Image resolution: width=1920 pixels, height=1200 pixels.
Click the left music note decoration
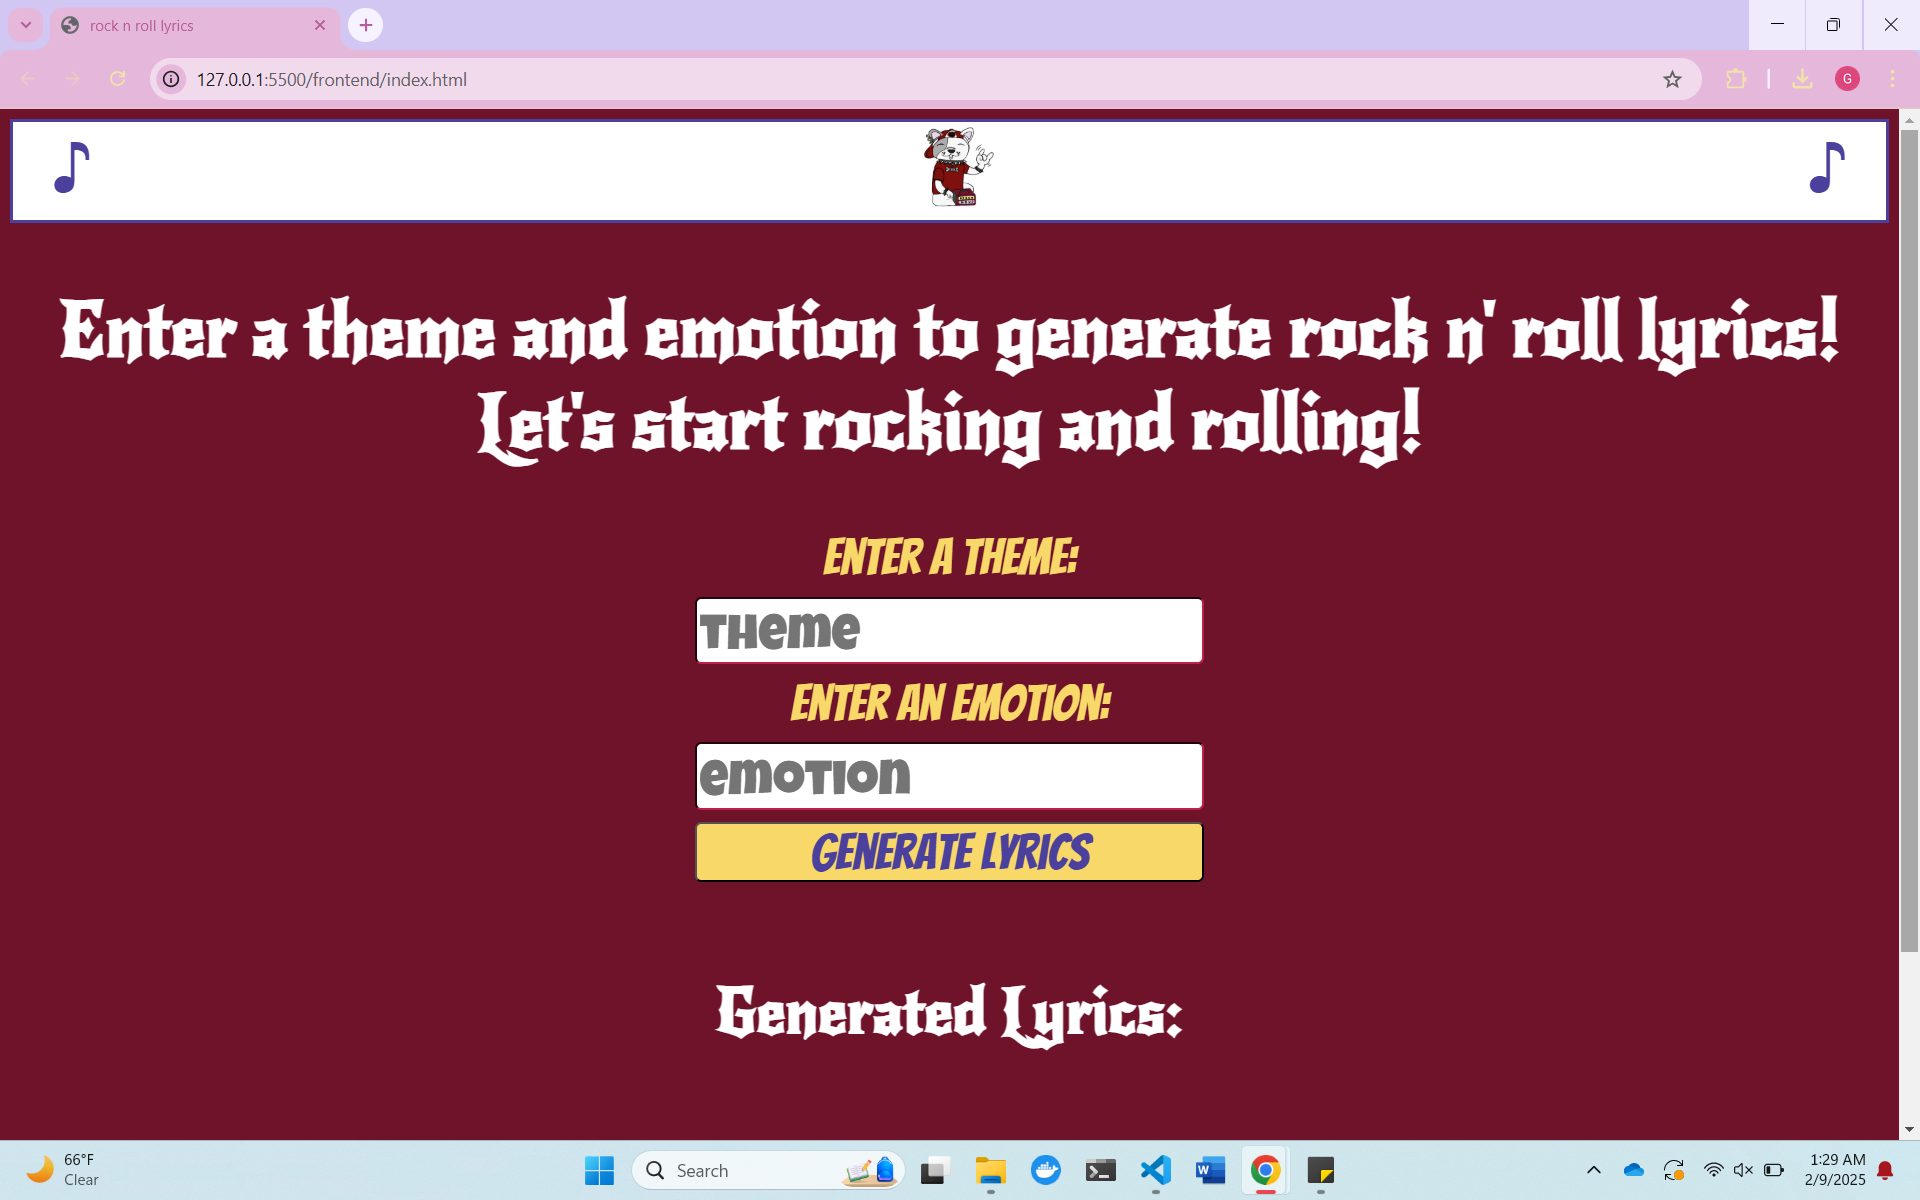tap(71, 170)
